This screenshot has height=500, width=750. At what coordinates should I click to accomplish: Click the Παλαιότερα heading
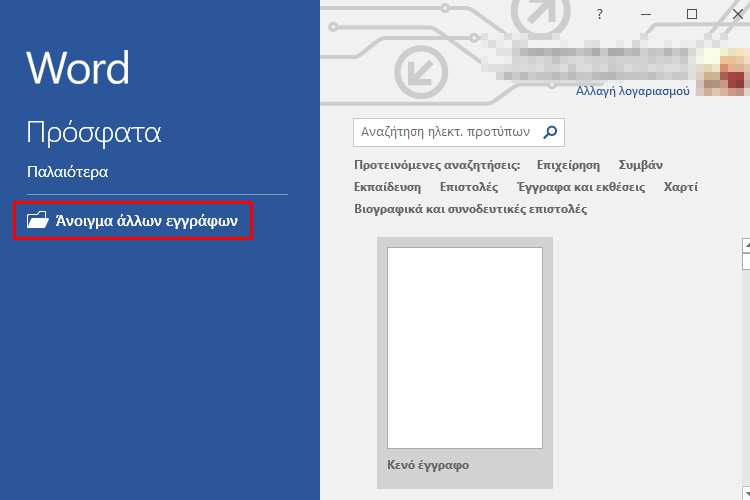tap(67, 172)
